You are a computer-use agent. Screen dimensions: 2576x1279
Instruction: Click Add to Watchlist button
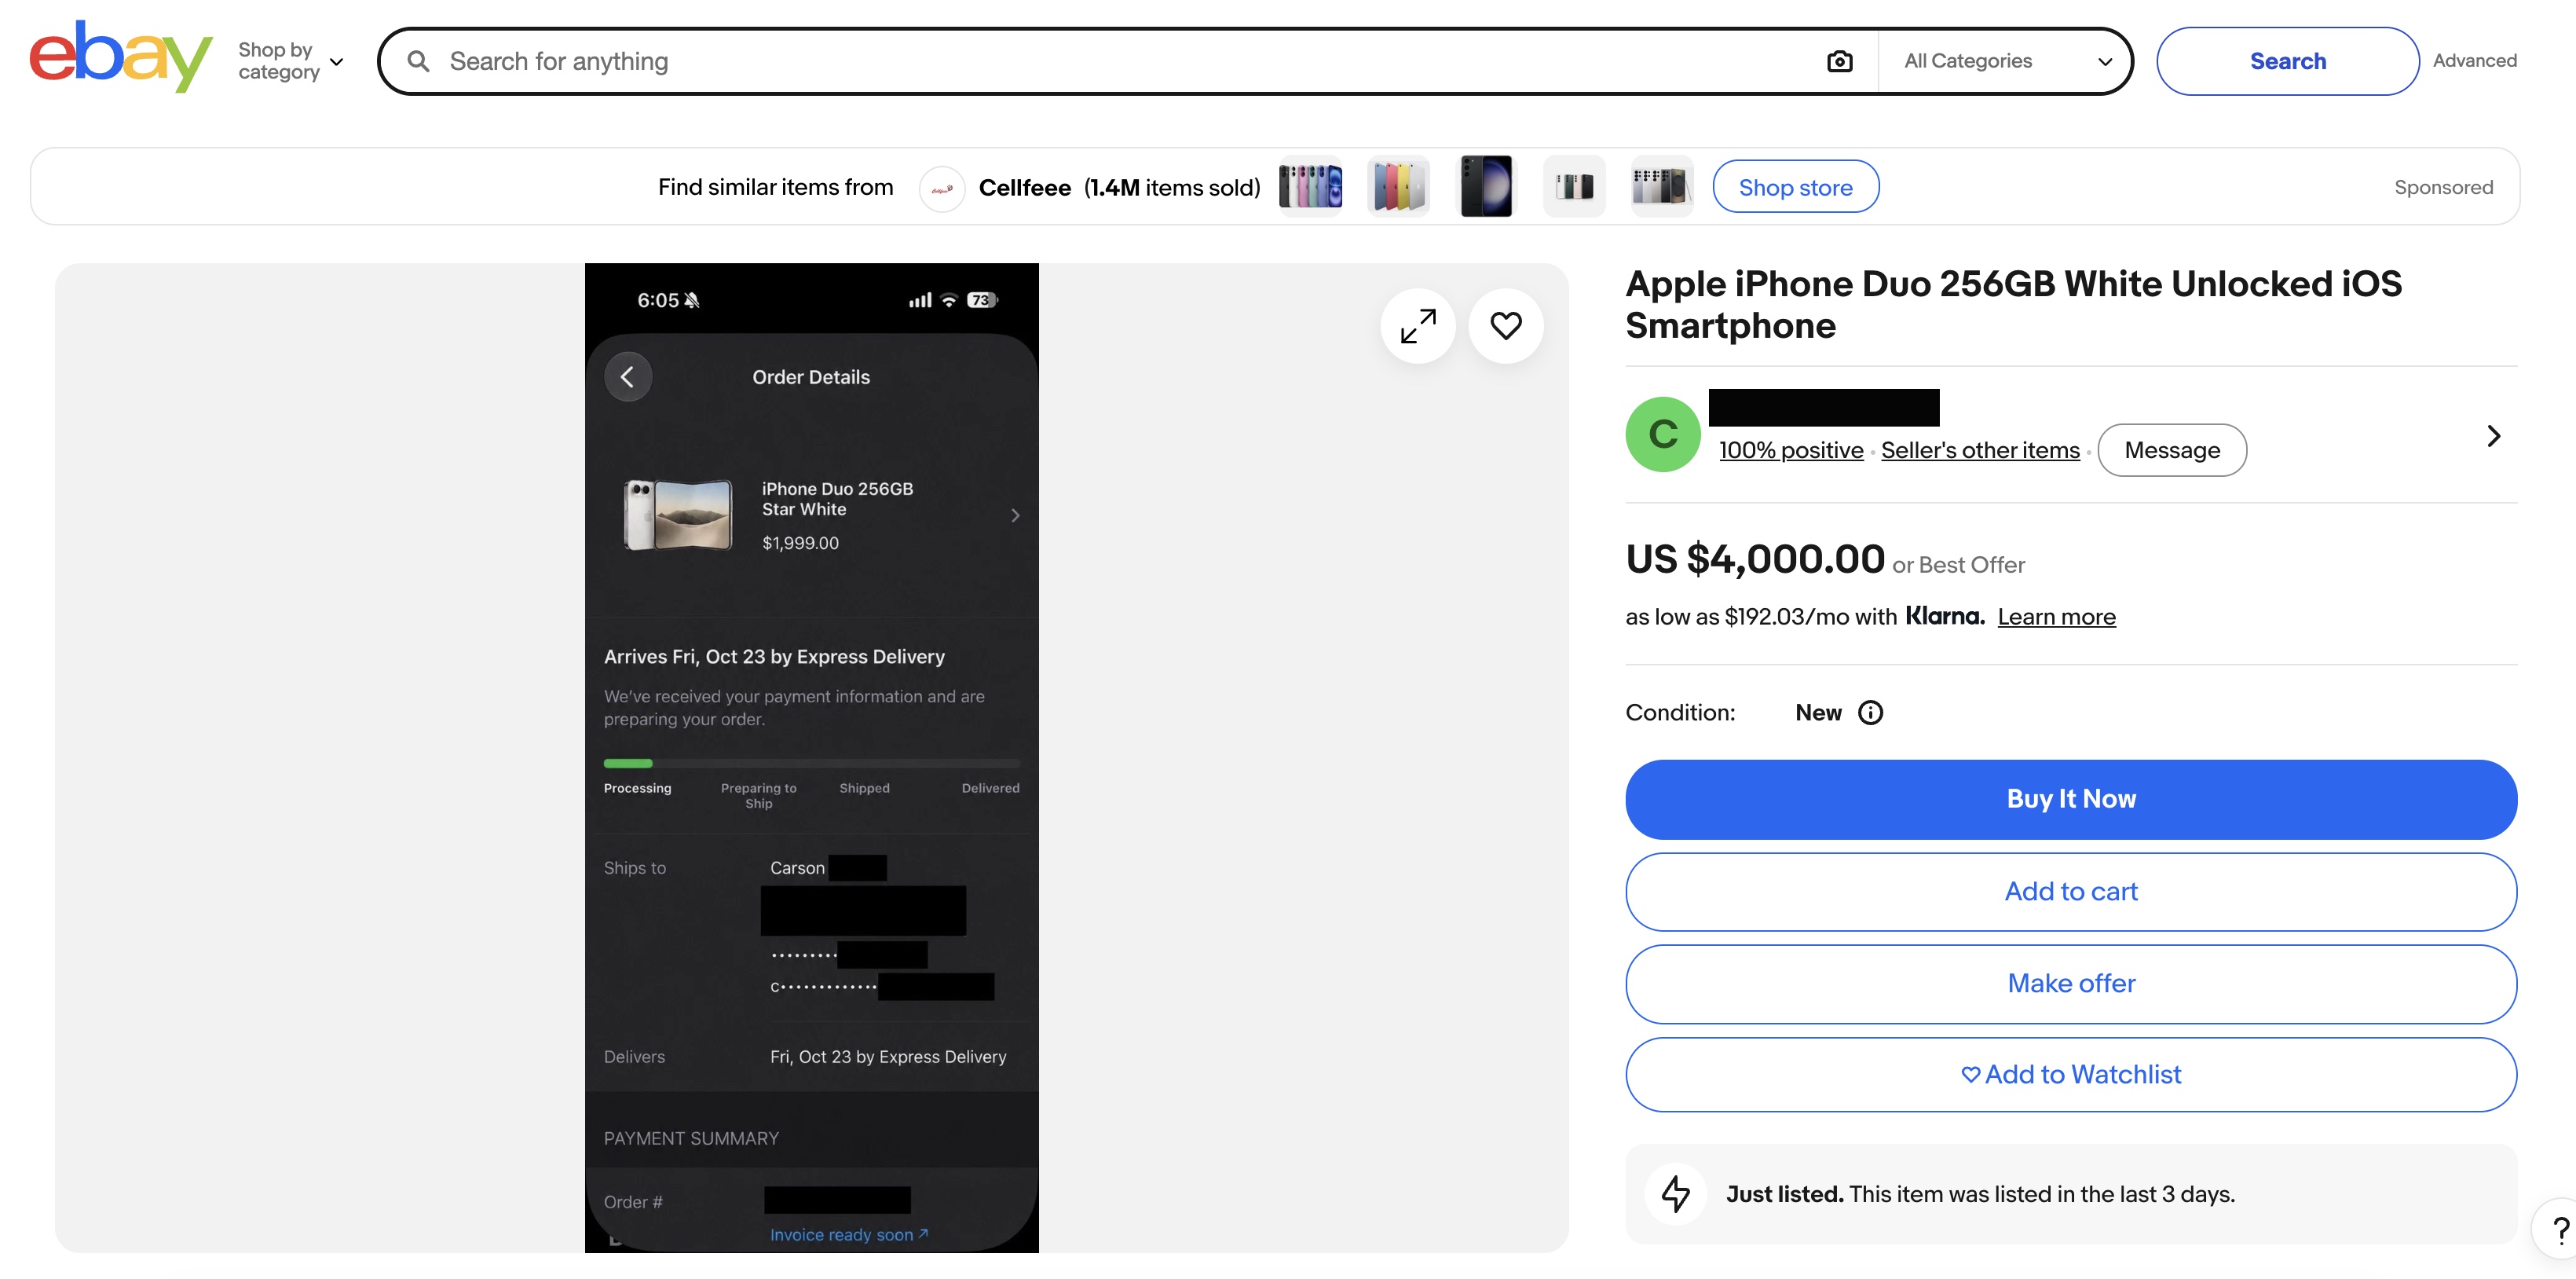pos(2070,1074)
